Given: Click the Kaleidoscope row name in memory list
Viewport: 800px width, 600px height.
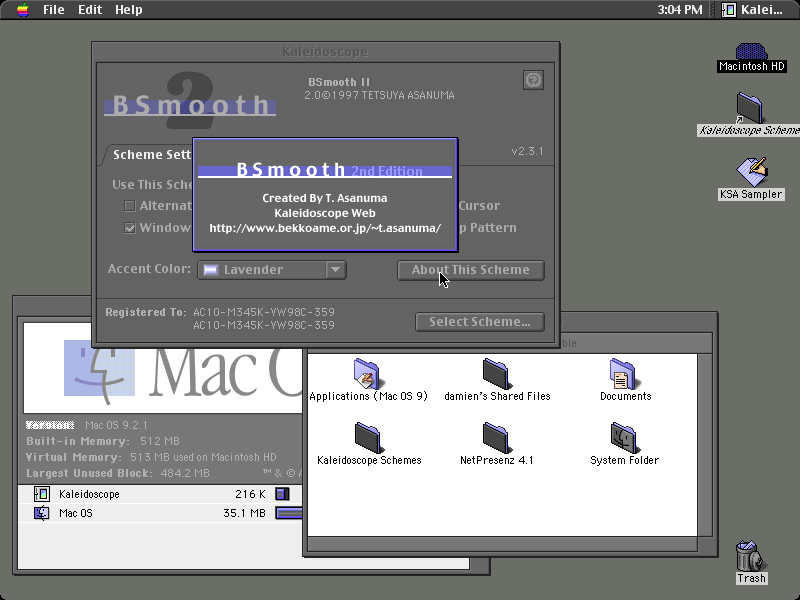Looking at the screenshot, I should tap(89, 494).
